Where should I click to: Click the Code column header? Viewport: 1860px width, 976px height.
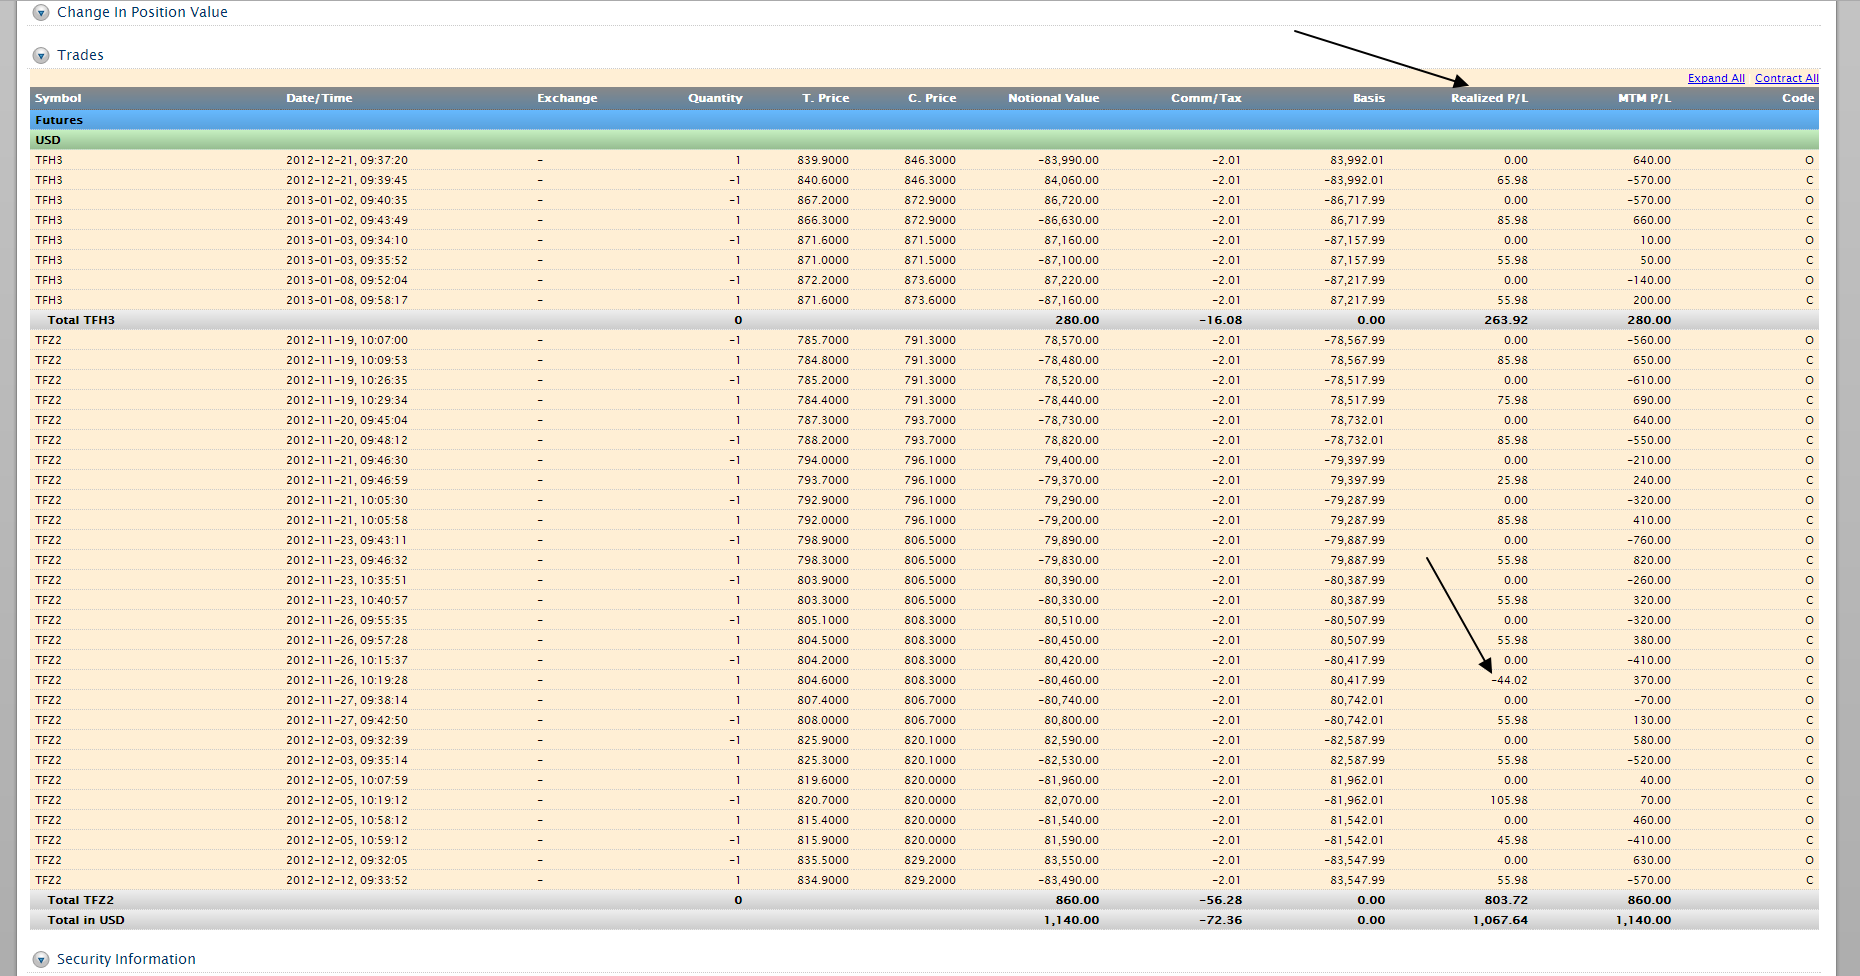tap(1797, 98)
